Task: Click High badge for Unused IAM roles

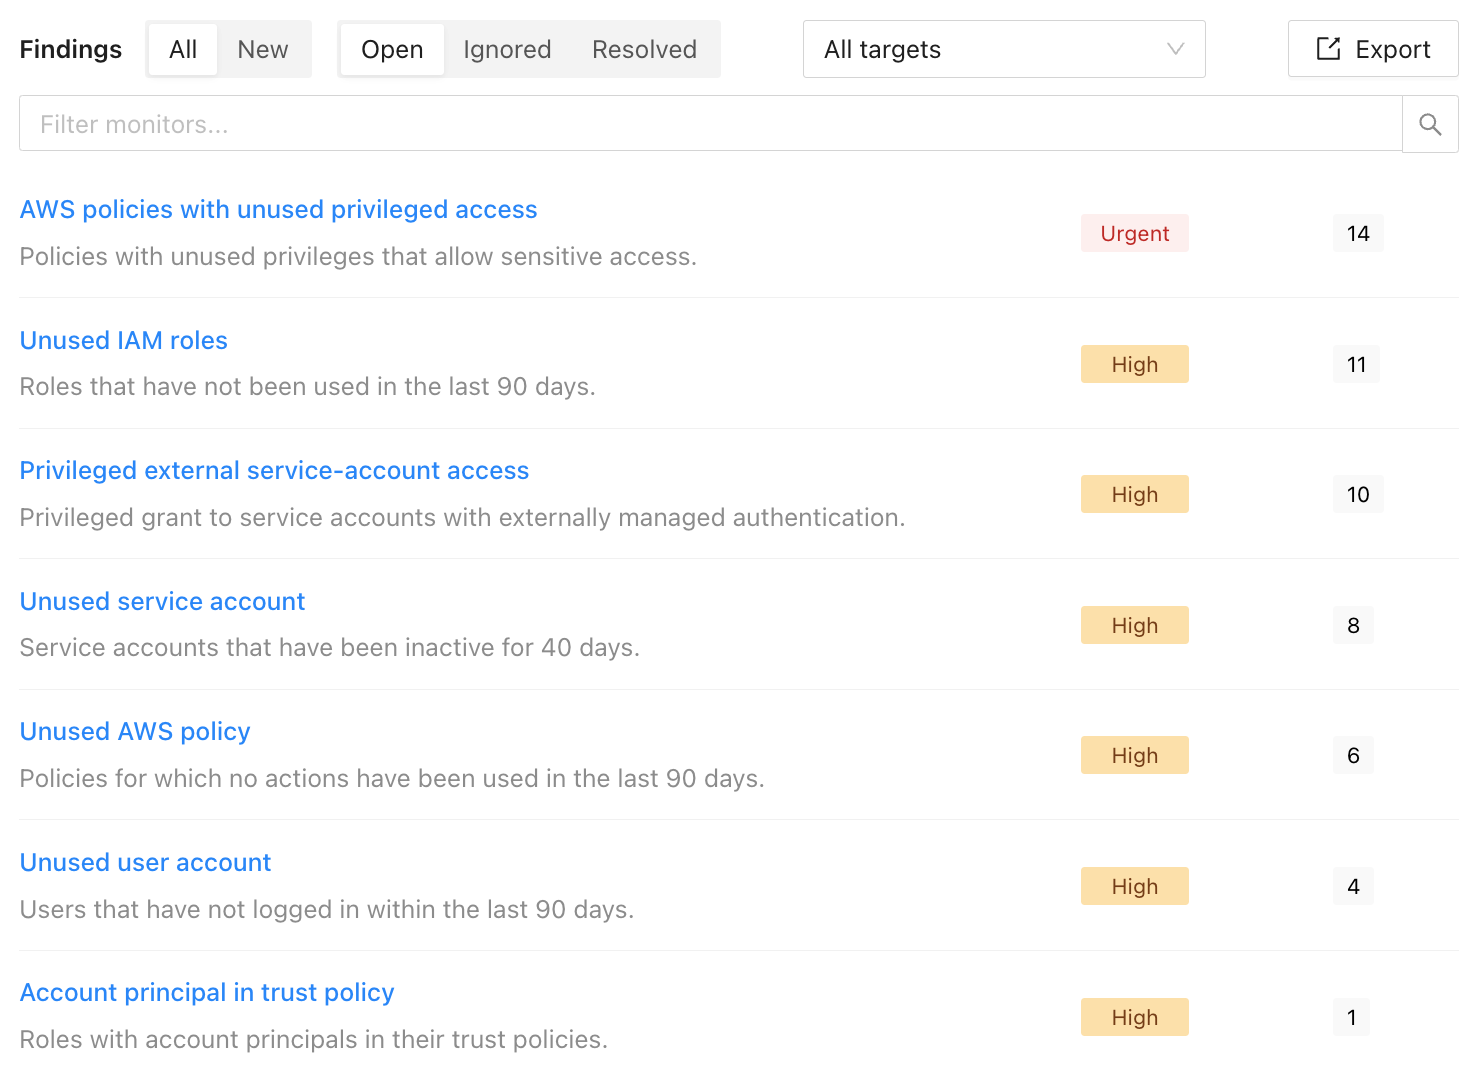Action: coord(1134,364)
